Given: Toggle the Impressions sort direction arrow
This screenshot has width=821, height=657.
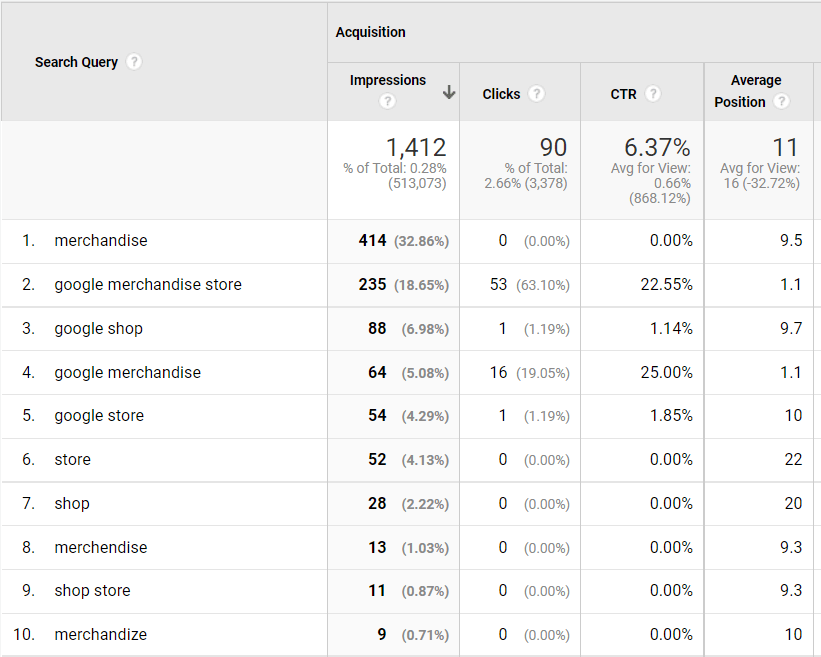Looking at the screenshot, I should [x=449, y=91].
